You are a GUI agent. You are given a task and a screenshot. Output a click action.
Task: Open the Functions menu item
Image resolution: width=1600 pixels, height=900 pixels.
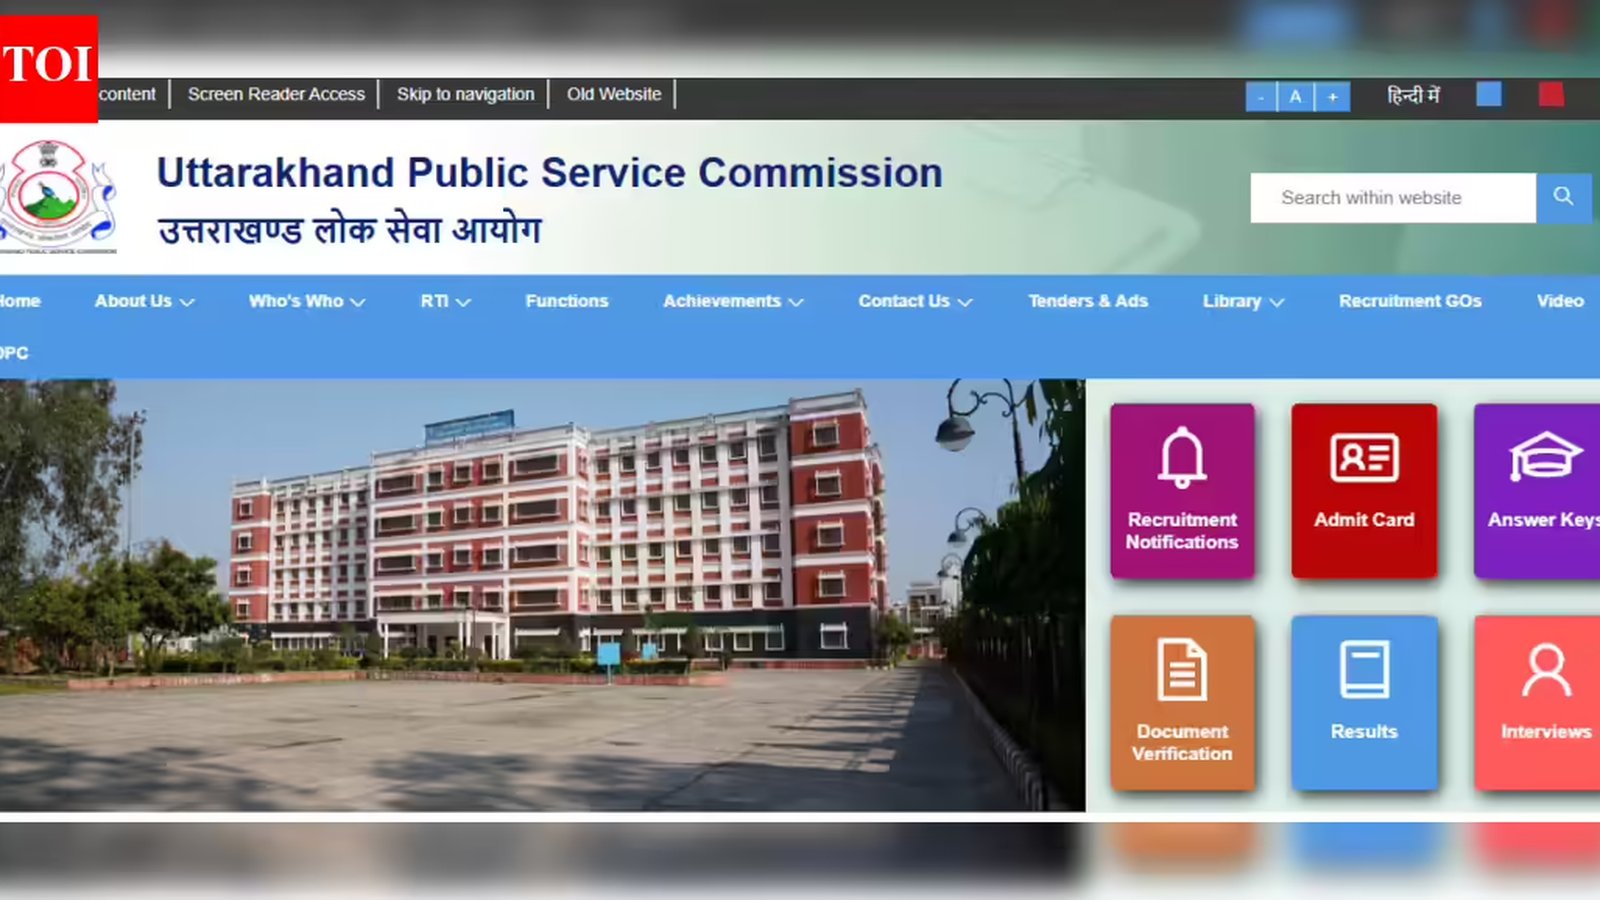point(567,301)
